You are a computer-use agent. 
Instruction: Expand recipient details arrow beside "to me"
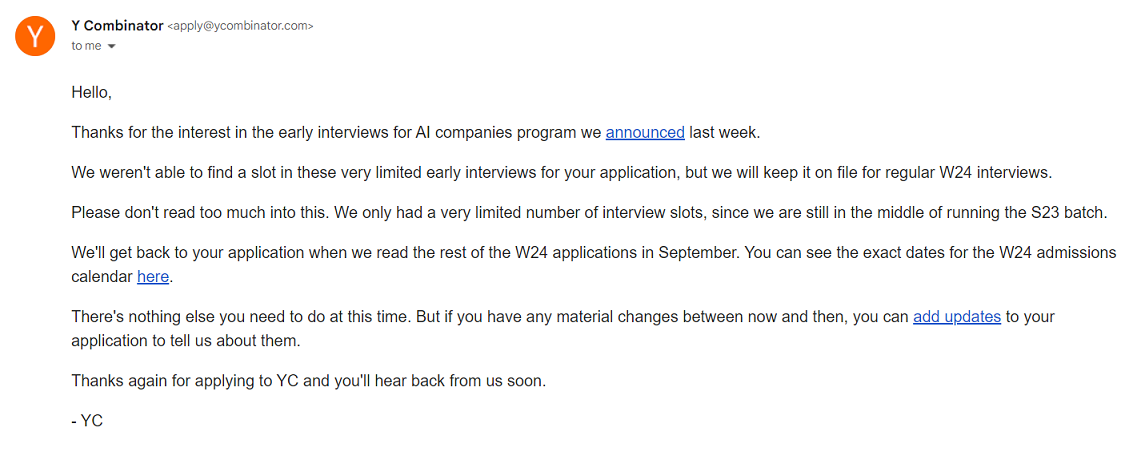pos(112,47)
